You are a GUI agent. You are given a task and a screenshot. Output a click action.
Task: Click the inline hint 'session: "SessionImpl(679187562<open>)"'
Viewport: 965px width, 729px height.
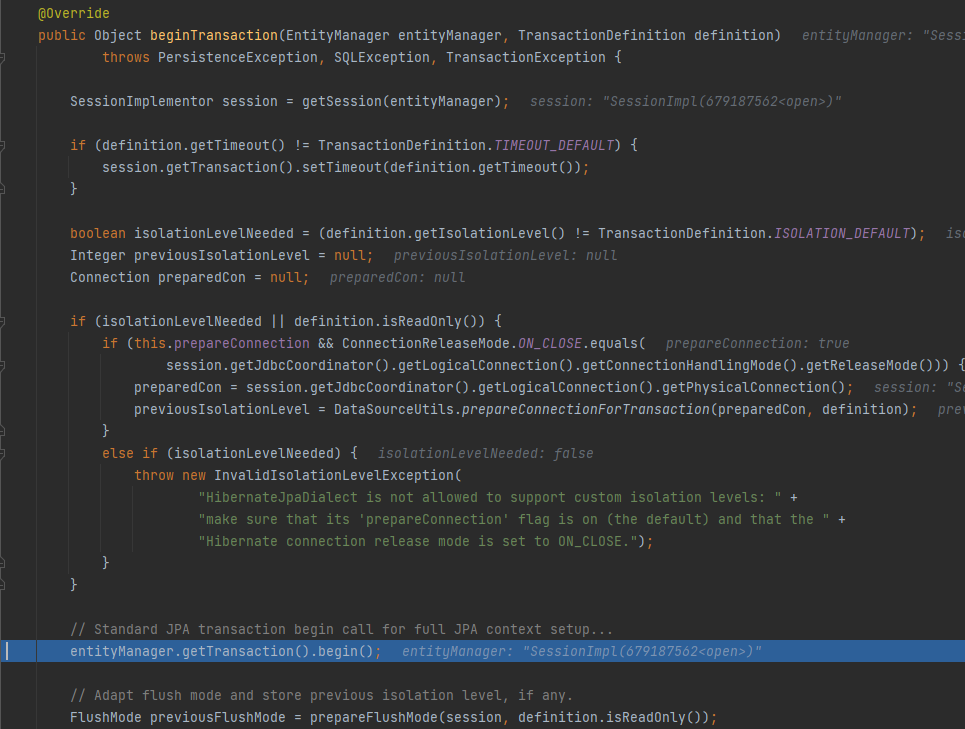[x=686, y=102]
